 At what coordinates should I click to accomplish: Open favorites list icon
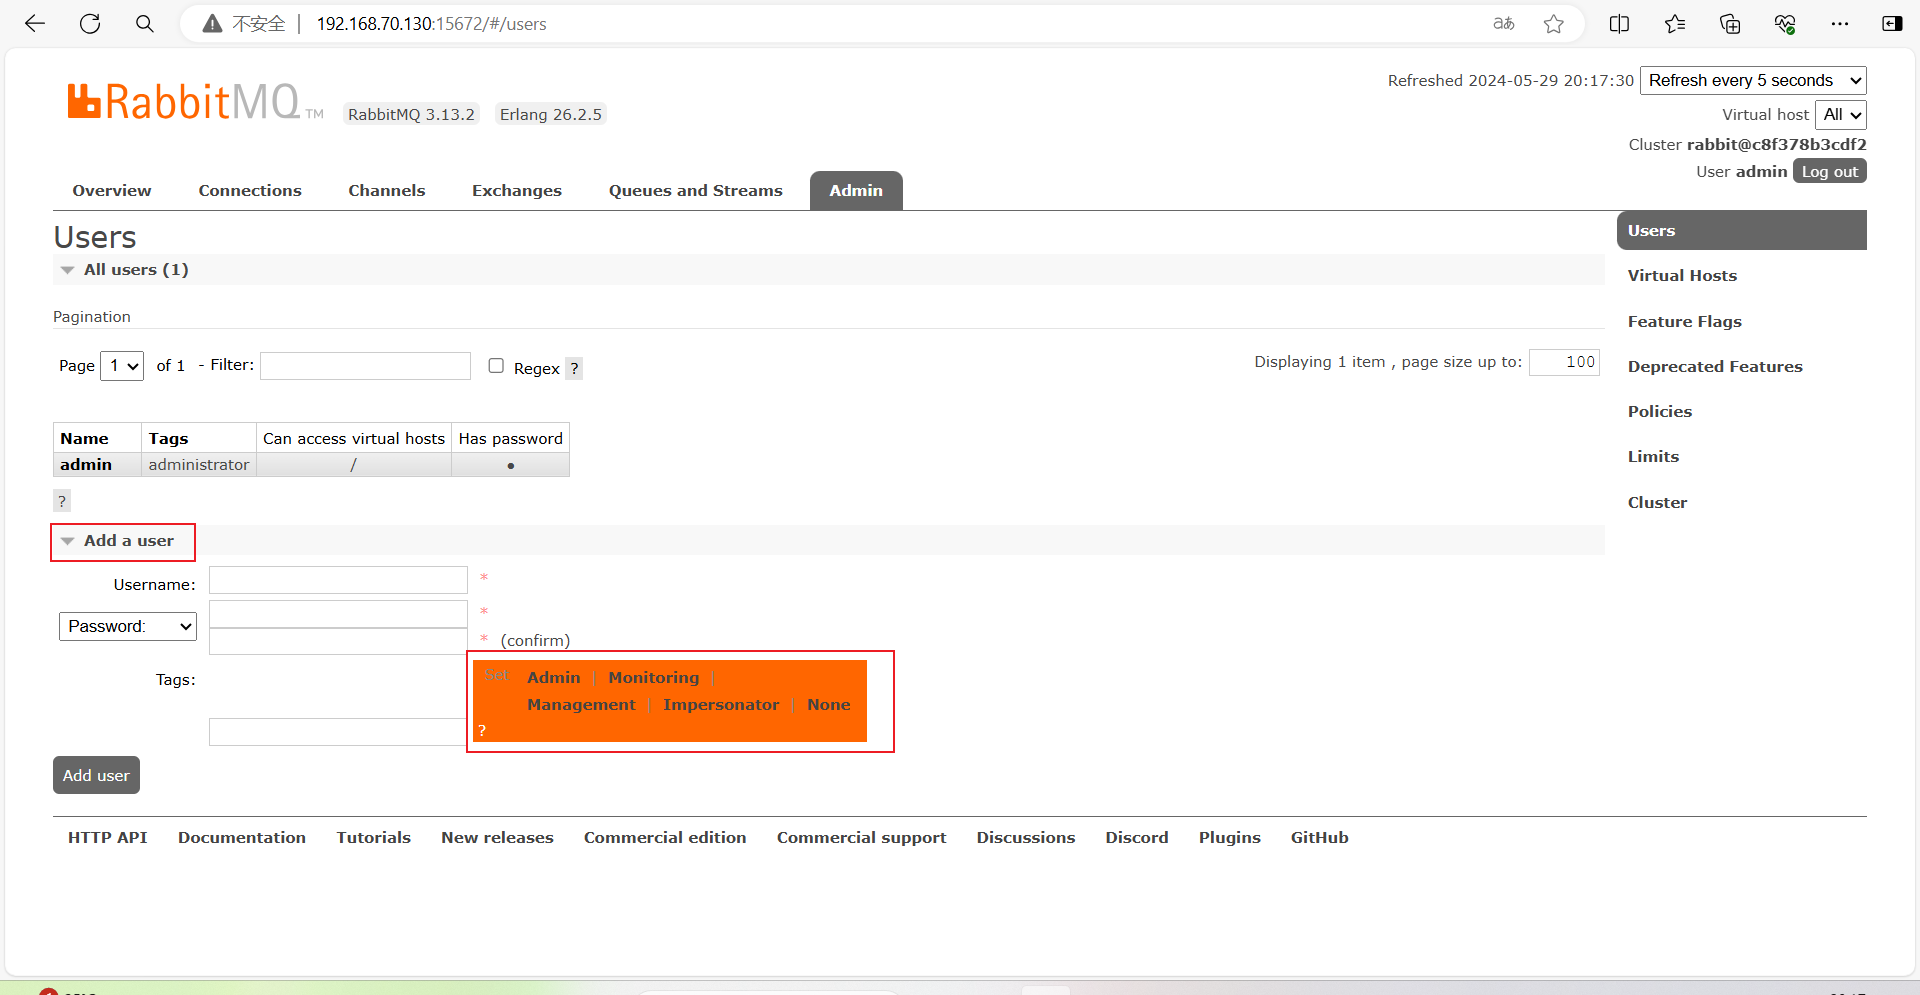pos(1675,24)
